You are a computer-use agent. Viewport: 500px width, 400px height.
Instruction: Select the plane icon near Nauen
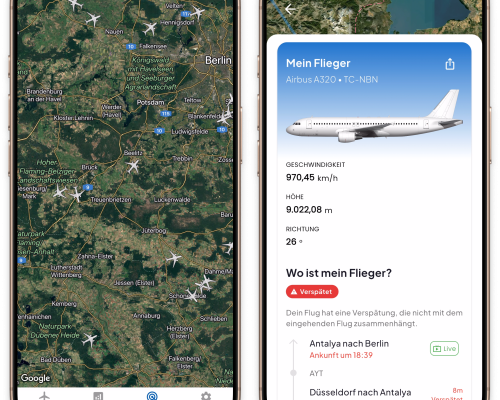point(93,19)
